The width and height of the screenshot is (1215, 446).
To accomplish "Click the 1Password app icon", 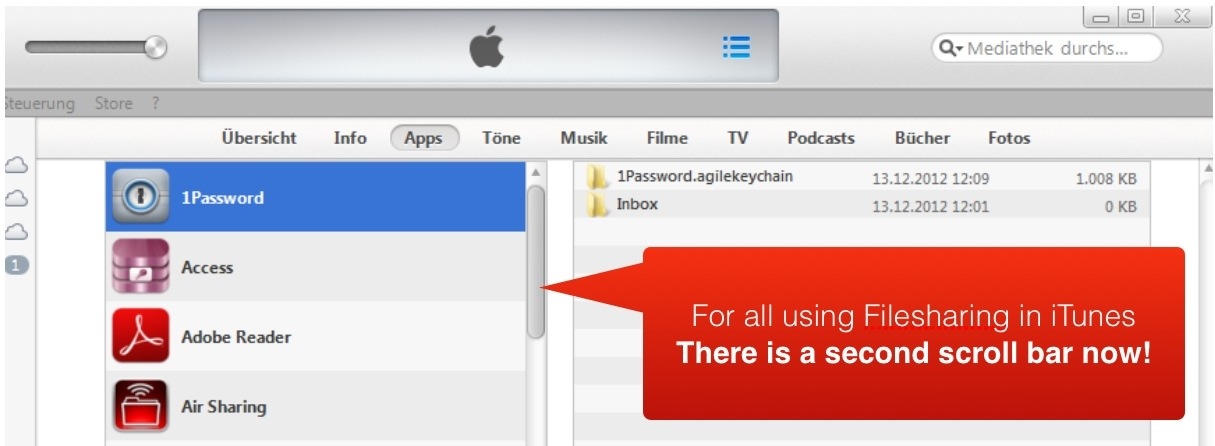I will (139, 197).
